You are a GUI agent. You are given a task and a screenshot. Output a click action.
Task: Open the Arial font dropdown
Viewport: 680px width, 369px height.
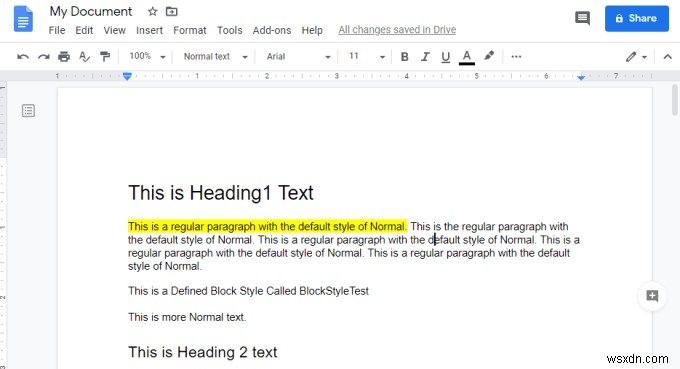click(x=298, y=56)
